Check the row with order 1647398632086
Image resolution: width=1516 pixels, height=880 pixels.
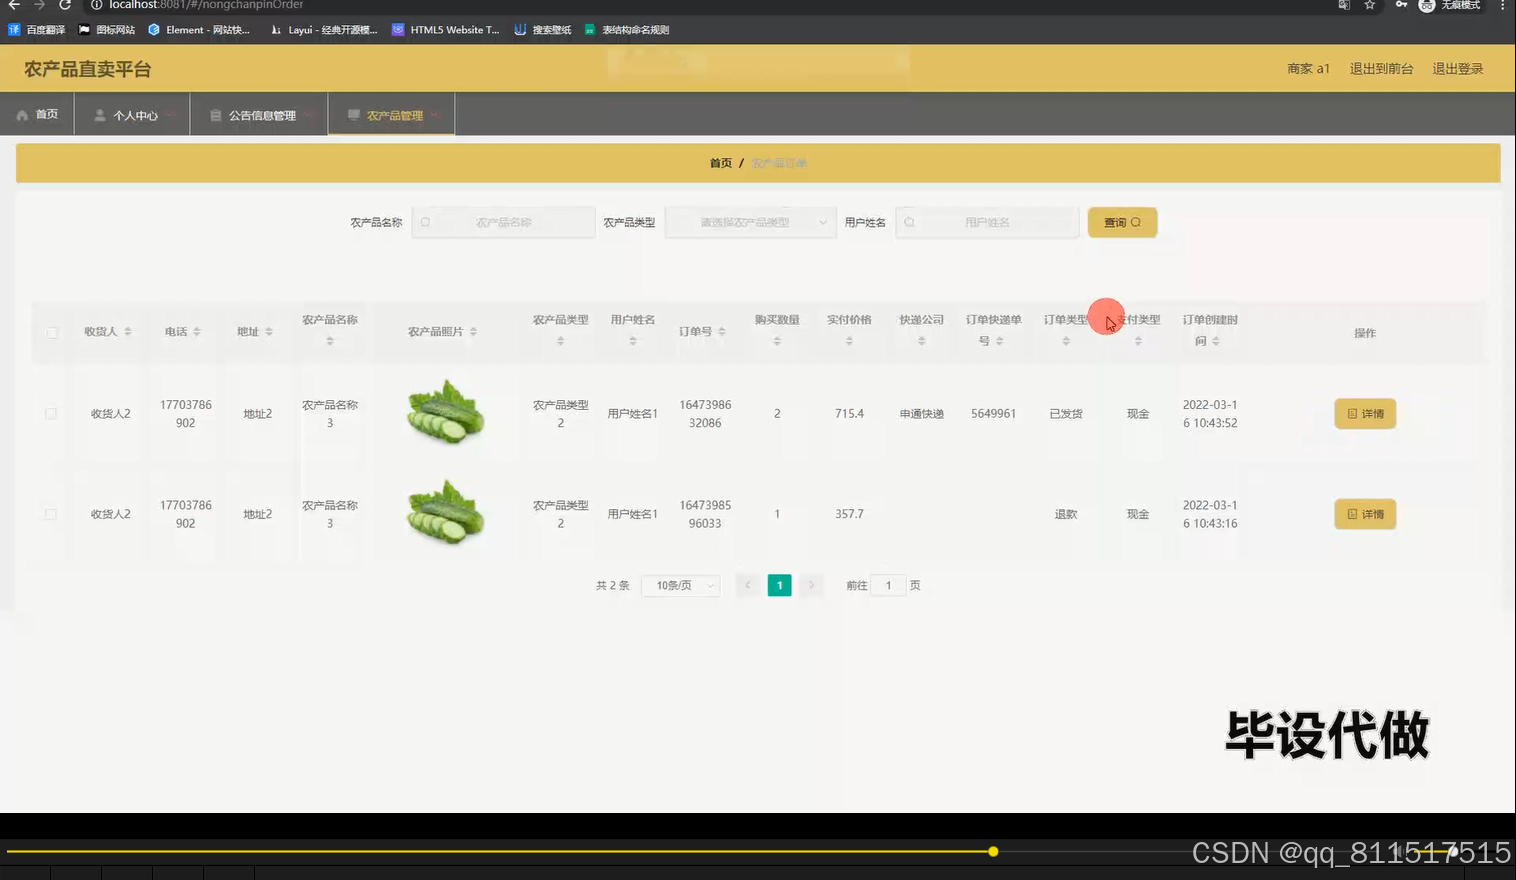51,414
